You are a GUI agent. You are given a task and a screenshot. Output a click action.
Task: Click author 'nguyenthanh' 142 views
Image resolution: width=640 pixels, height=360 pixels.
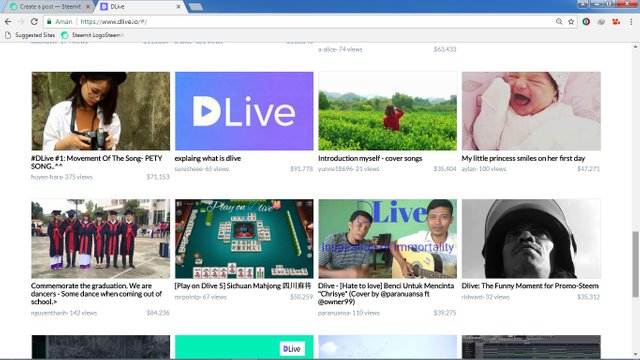click(x=64, y=313)
